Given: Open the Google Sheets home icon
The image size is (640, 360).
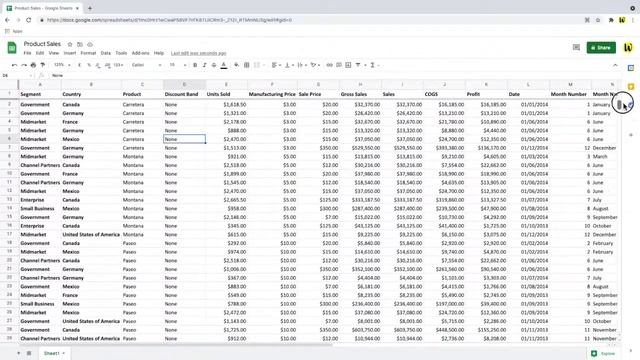Looking at the screenshot, I should point(12,48).
